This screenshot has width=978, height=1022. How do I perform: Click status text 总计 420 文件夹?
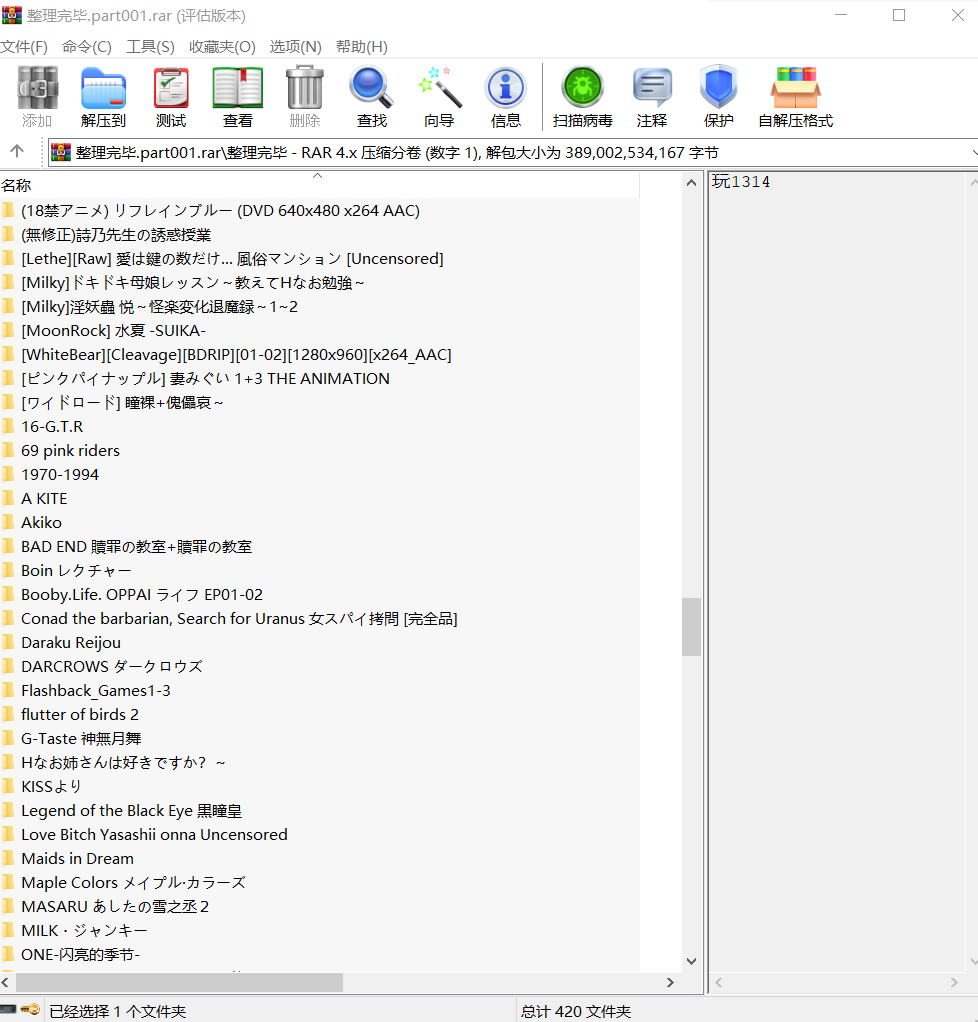click(576, 1011)
